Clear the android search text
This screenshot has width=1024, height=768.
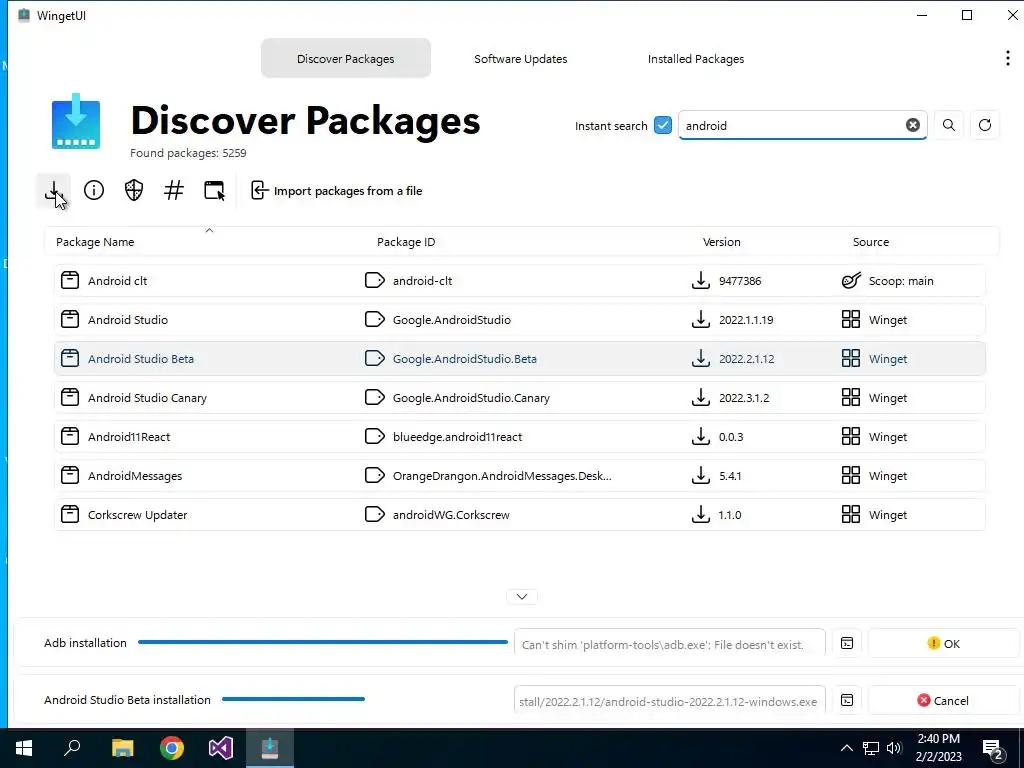click(913, 125)
